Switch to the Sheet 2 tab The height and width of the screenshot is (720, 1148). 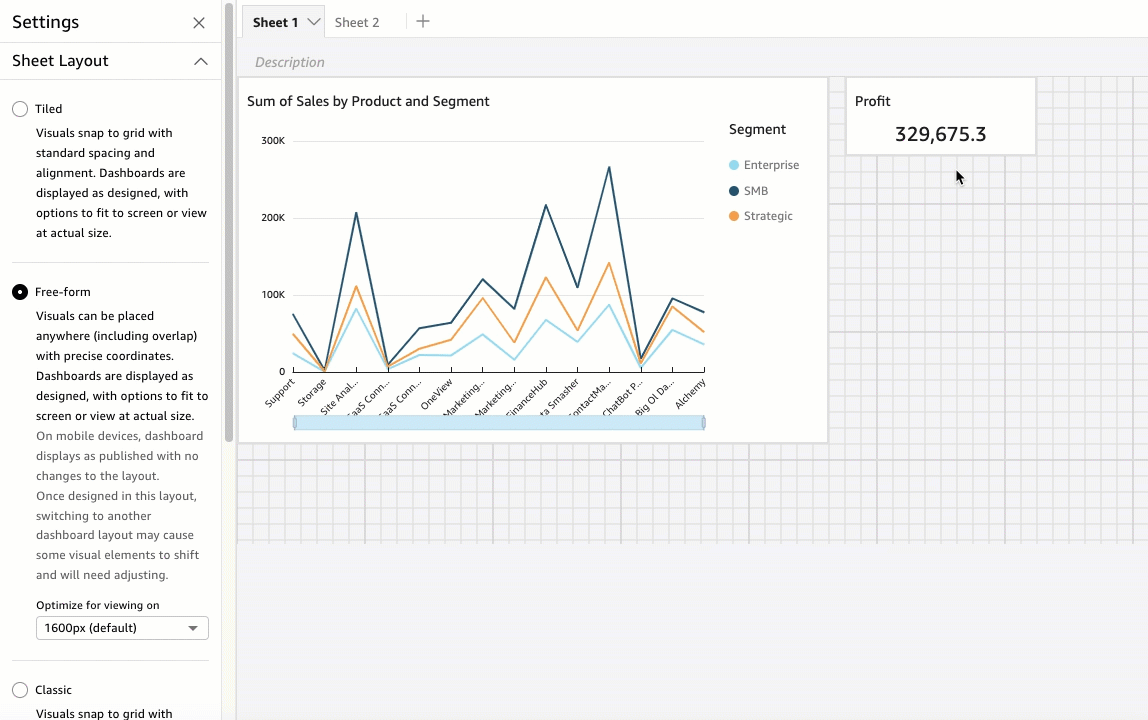[357, 22]
